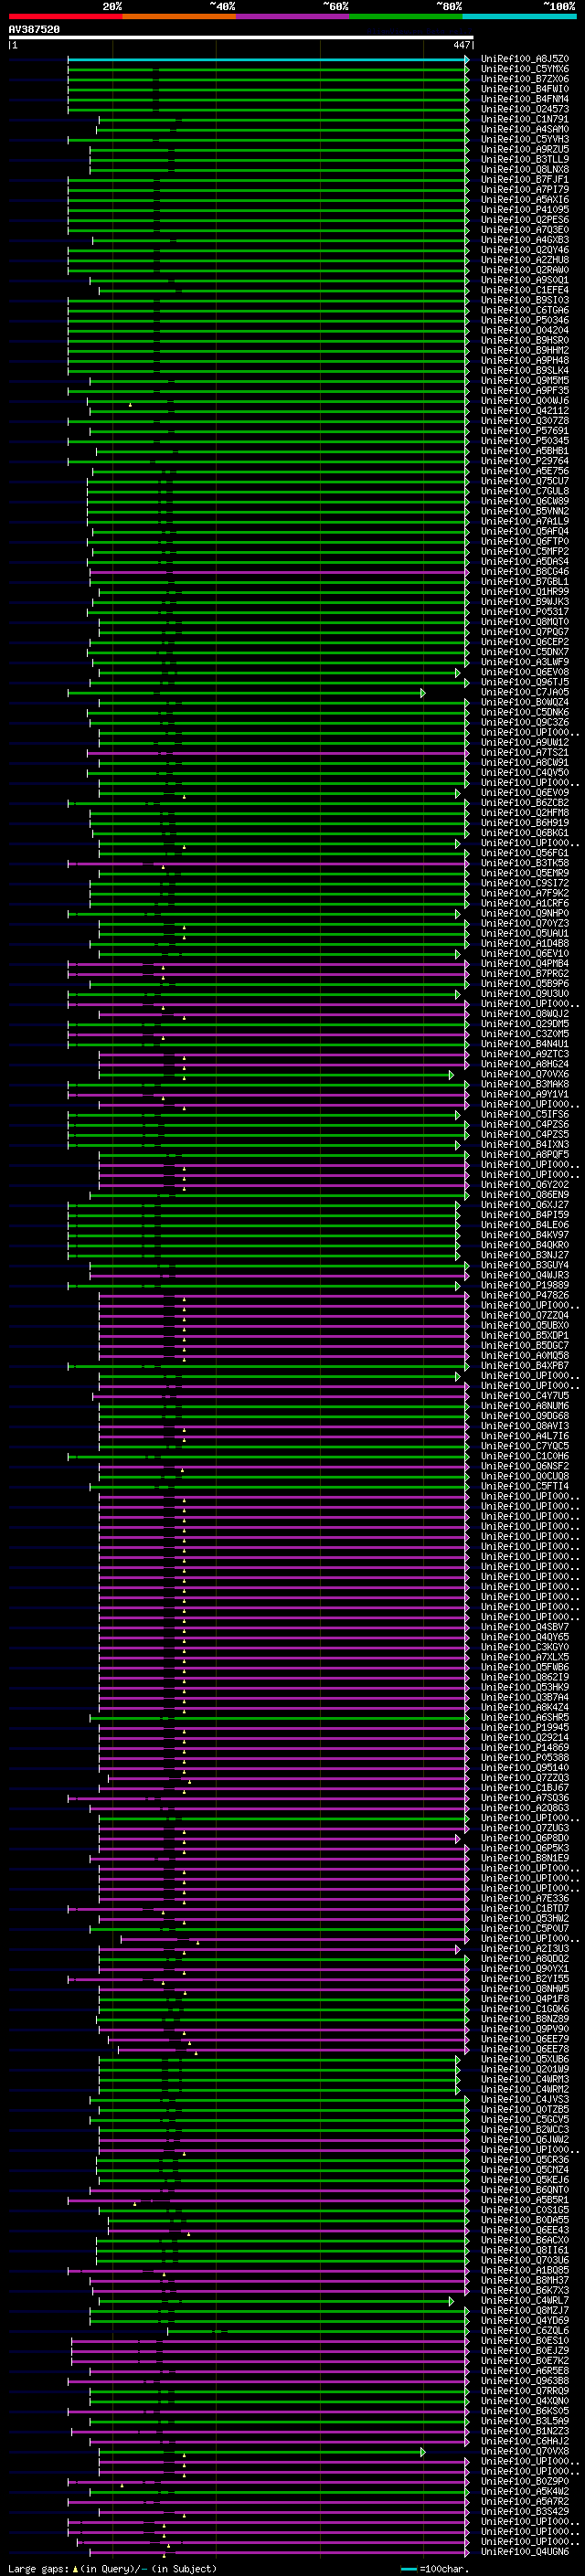
Task: Select the UniRef100_Q9U3U0 label
Action: tap(525, 994)
